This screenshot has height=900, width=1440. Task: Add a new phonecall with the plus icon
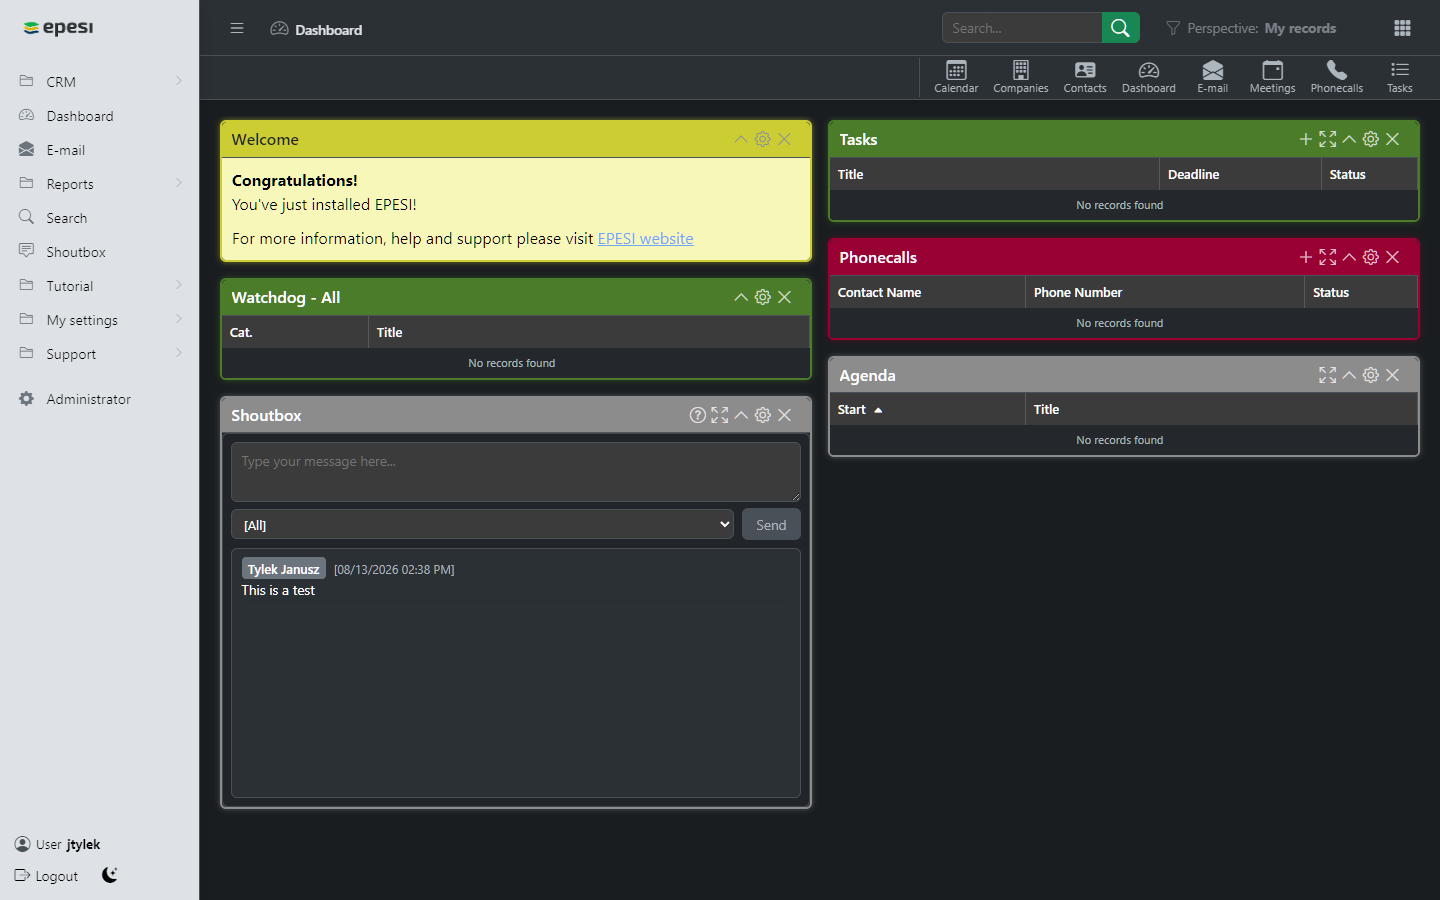1306,257
